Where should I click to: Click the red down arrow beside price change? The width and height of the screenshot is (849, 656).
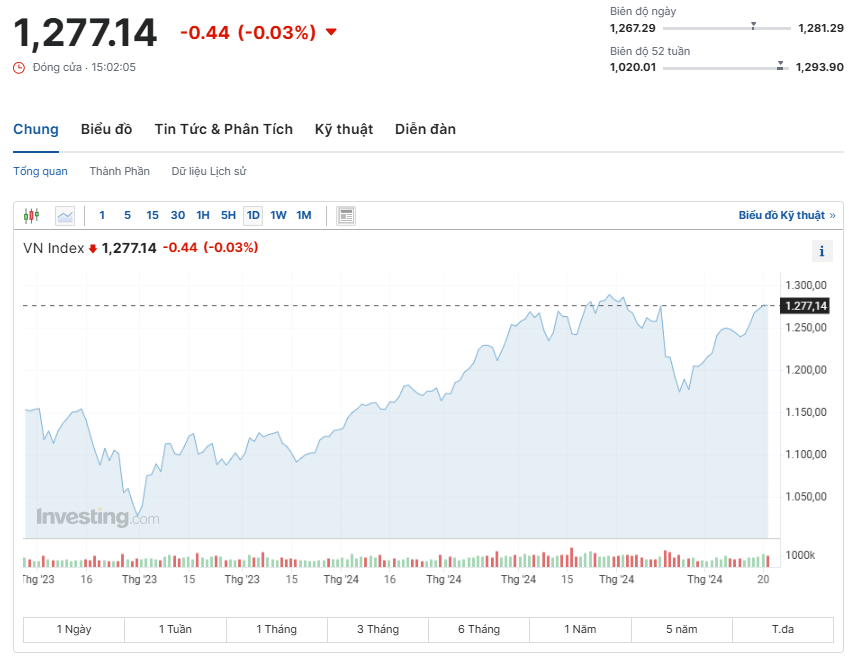[331, 32]
